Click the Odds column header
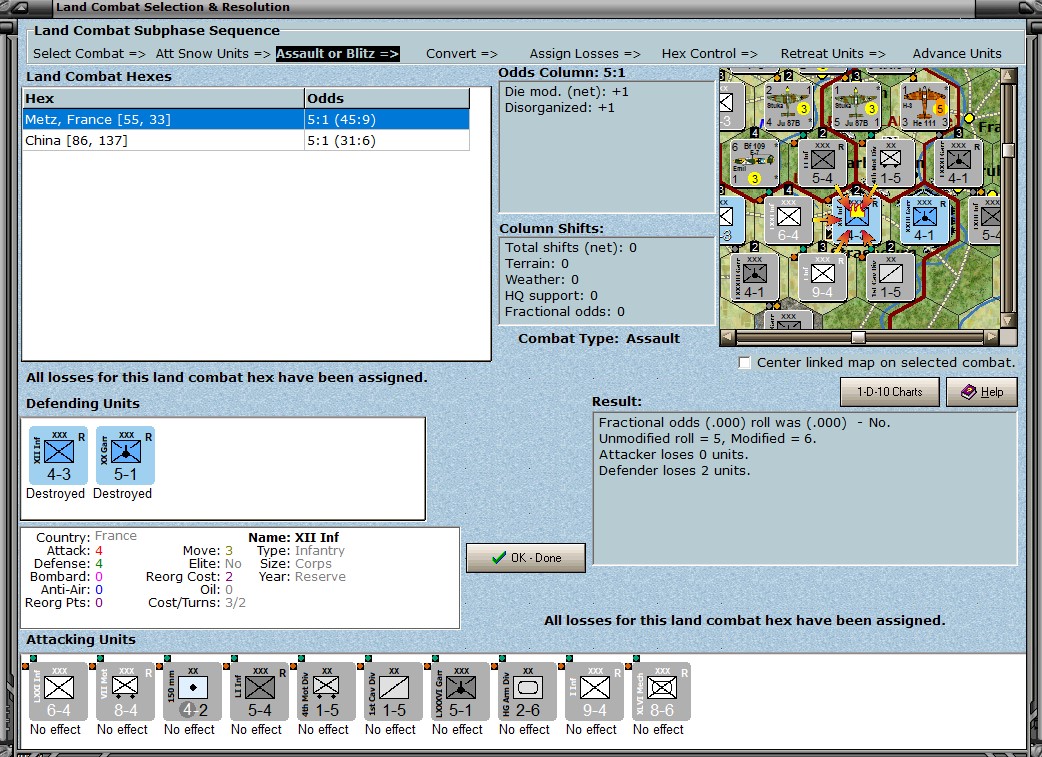1042x757 pixels. click(387, 98)
